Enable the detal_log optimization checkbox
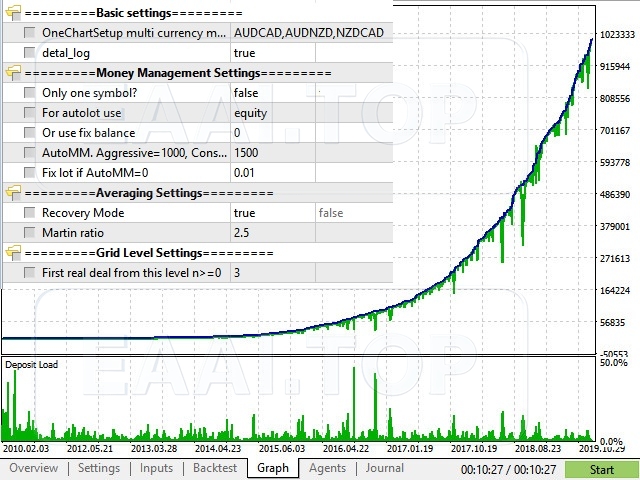 30,53
